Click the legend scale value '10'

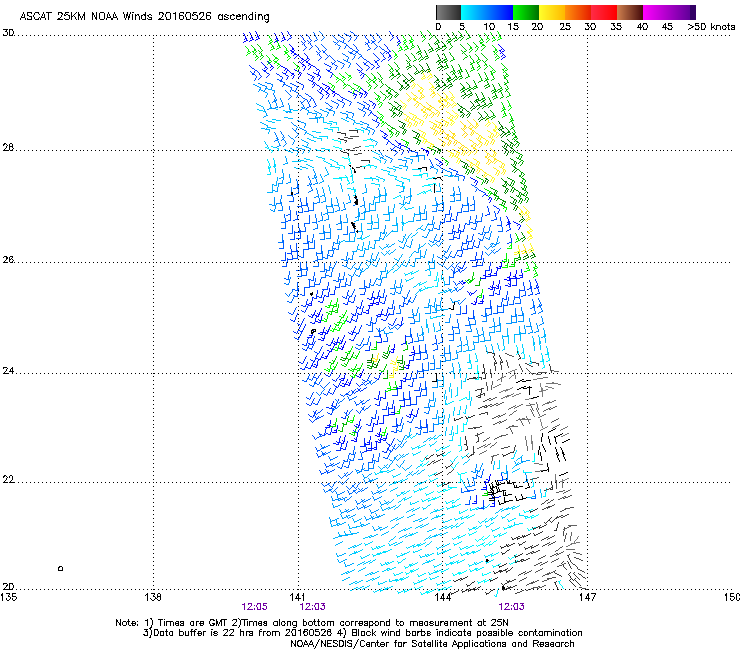[489, 27]
